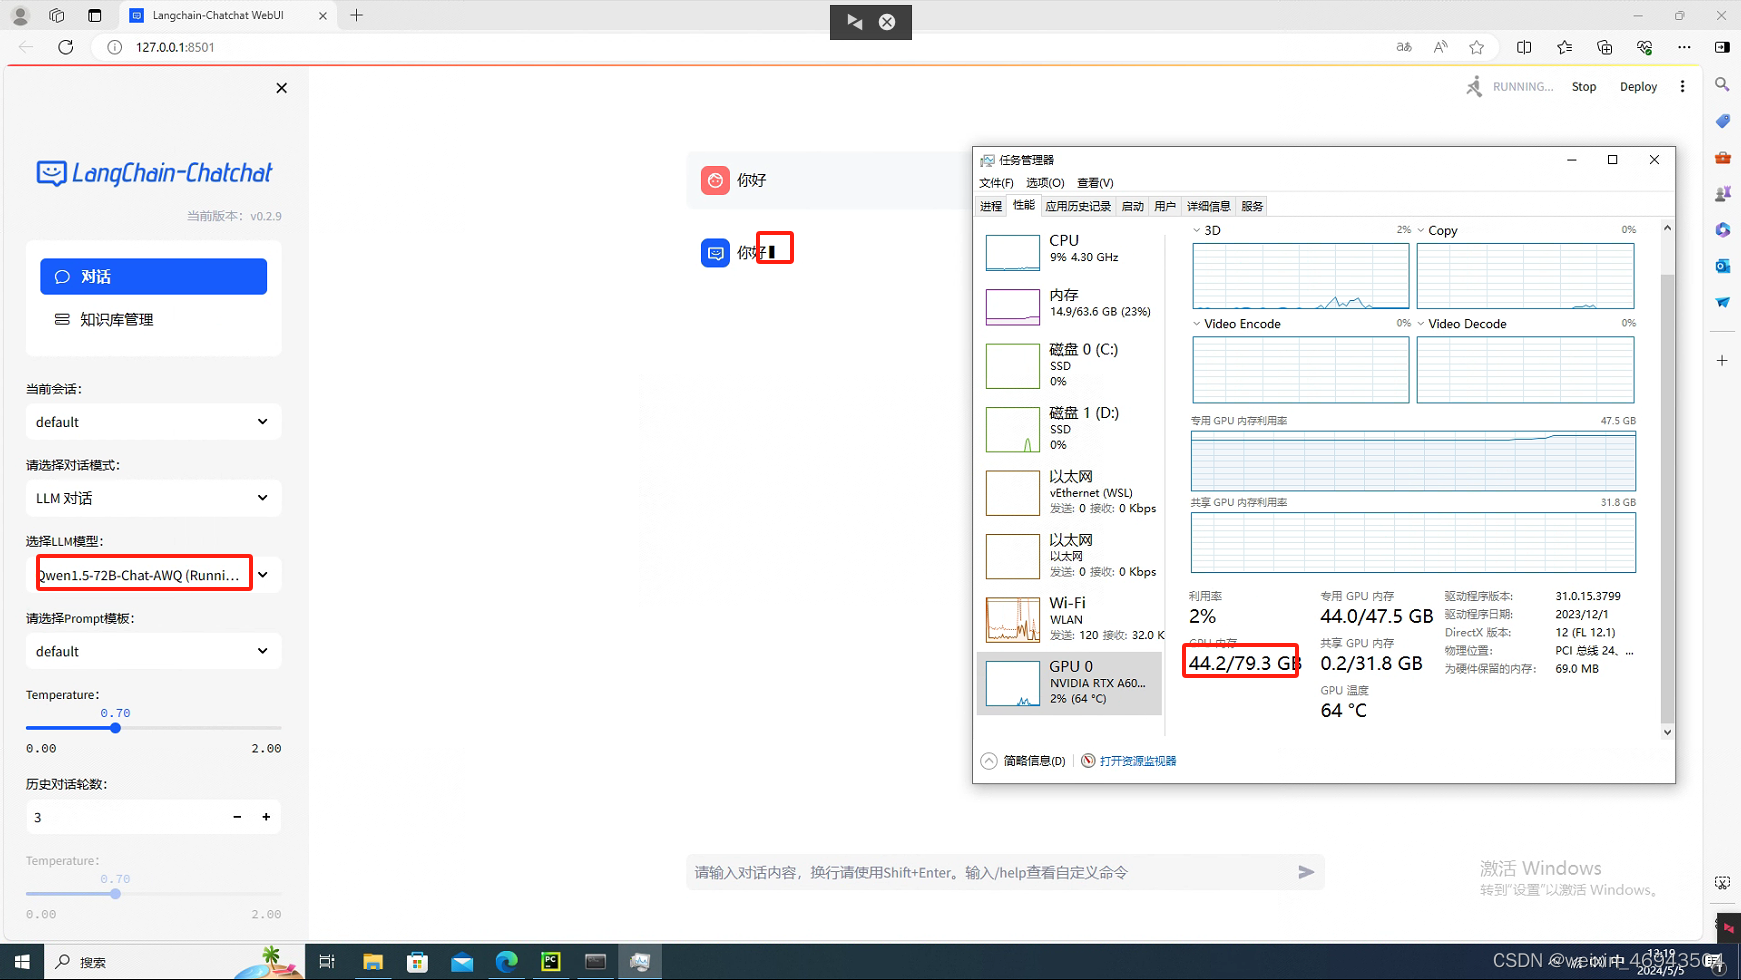Open Task View on taskbar
The height and width of the screenshot is (980, 1741).
[x=327, y=962]
